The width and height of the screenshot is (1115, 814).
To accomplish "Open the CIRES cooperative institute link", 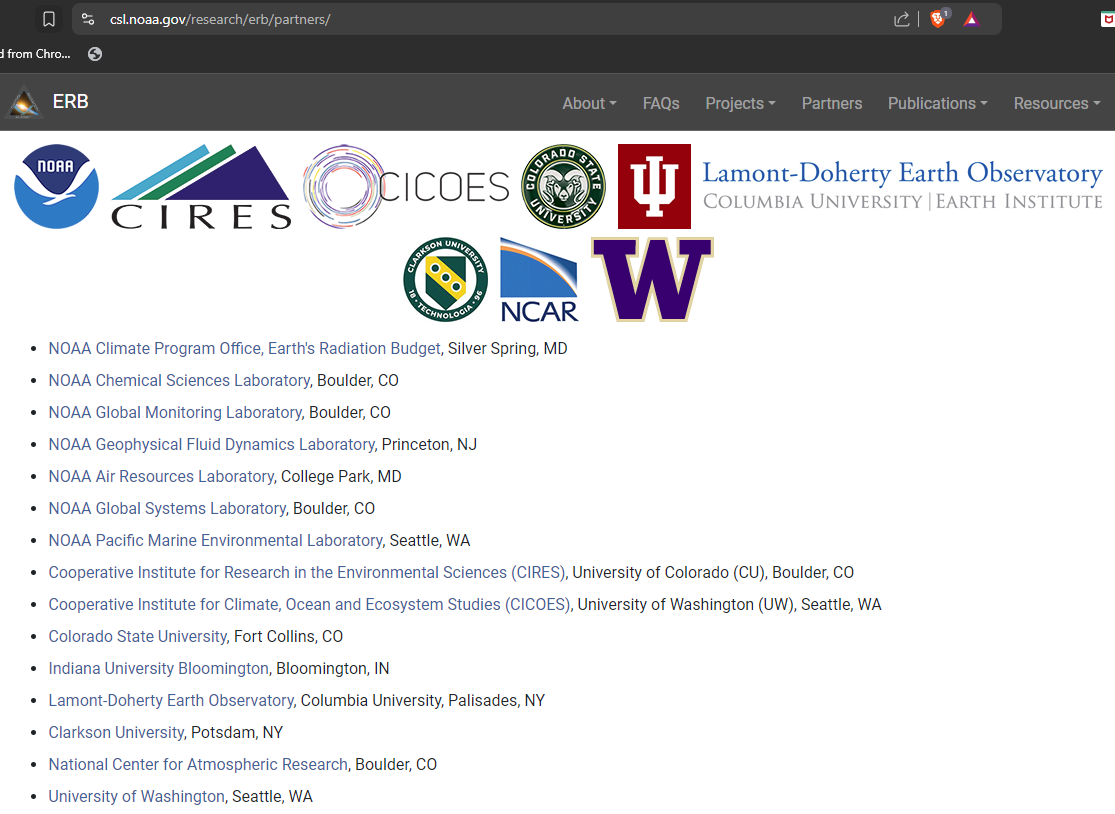I will 306,572.
